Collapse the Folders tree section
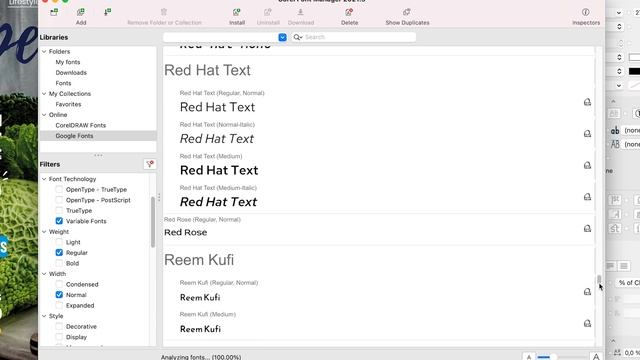 tap(44, 51)
